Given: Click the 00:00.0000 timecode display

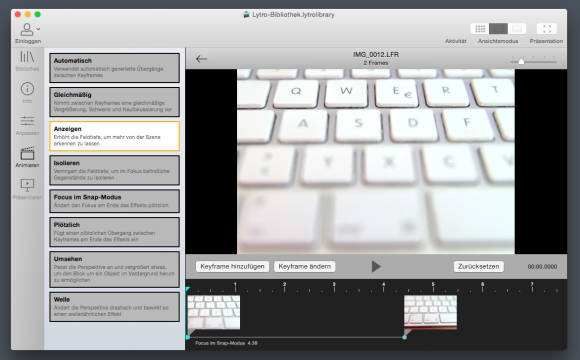Looking at the screenshot, I should [542, 266].
